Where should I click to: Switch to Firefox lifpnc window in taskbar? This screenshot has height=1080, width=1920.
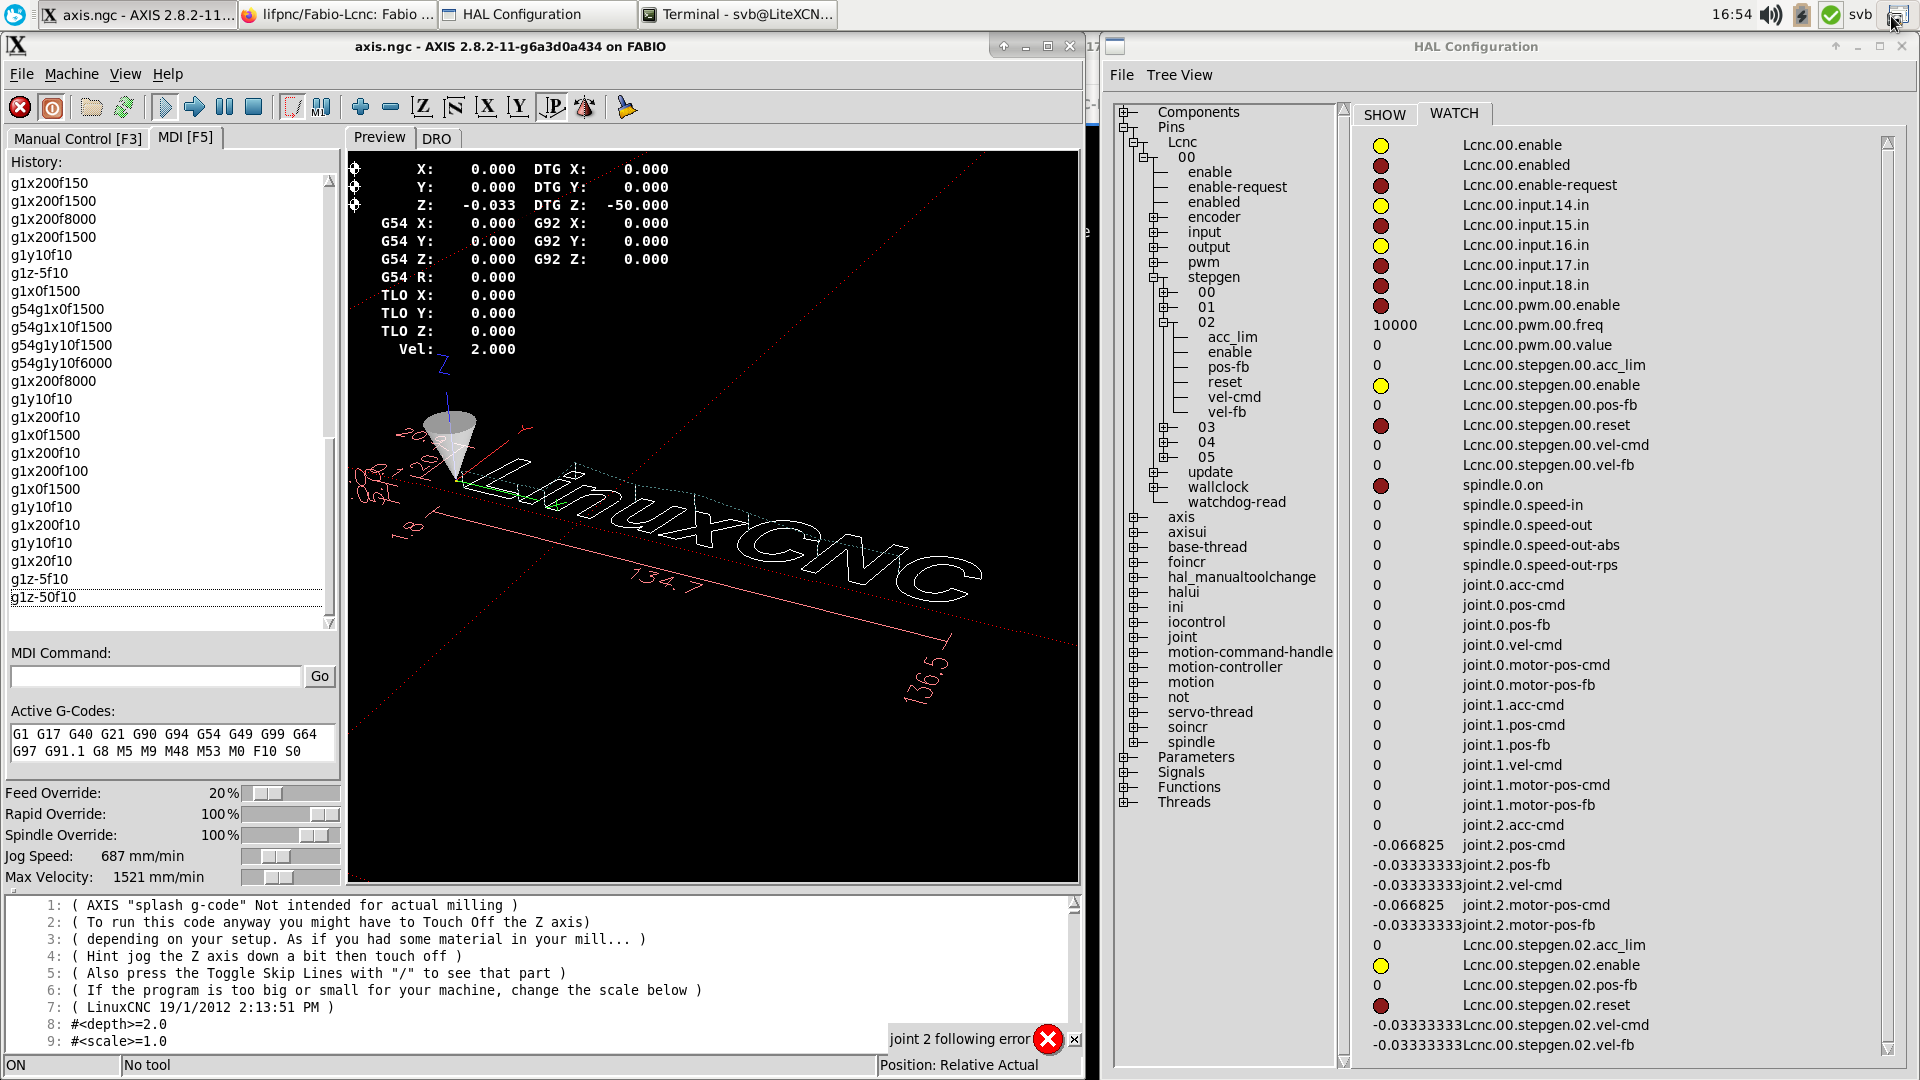click(338, 15)
